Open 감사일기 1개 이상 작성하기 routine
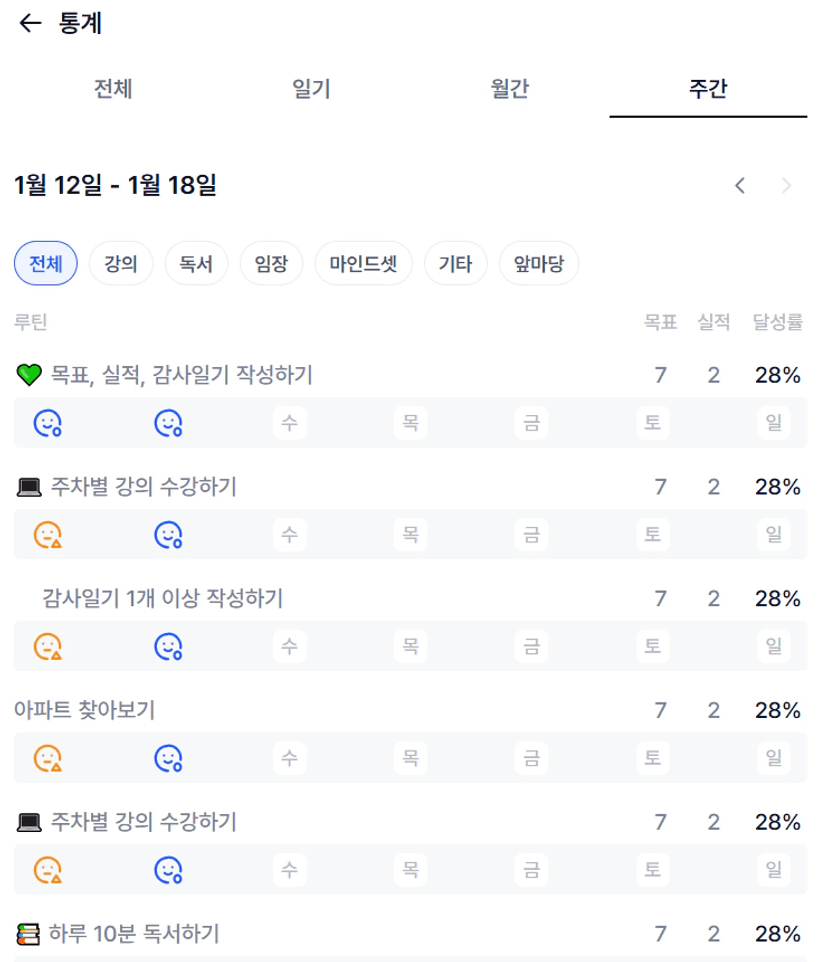827x962 pixels. [163, 599]
